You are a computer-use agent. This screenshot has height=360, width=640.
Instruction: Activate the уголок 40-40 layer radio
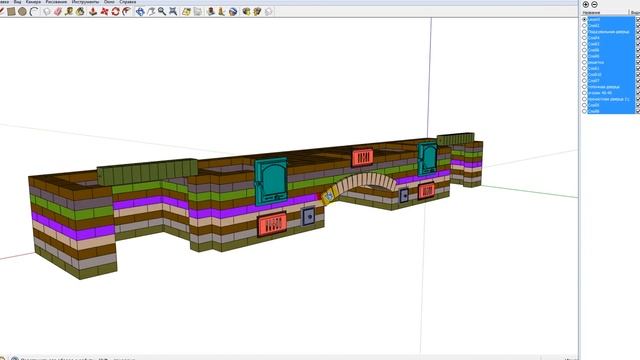point(584,93)
